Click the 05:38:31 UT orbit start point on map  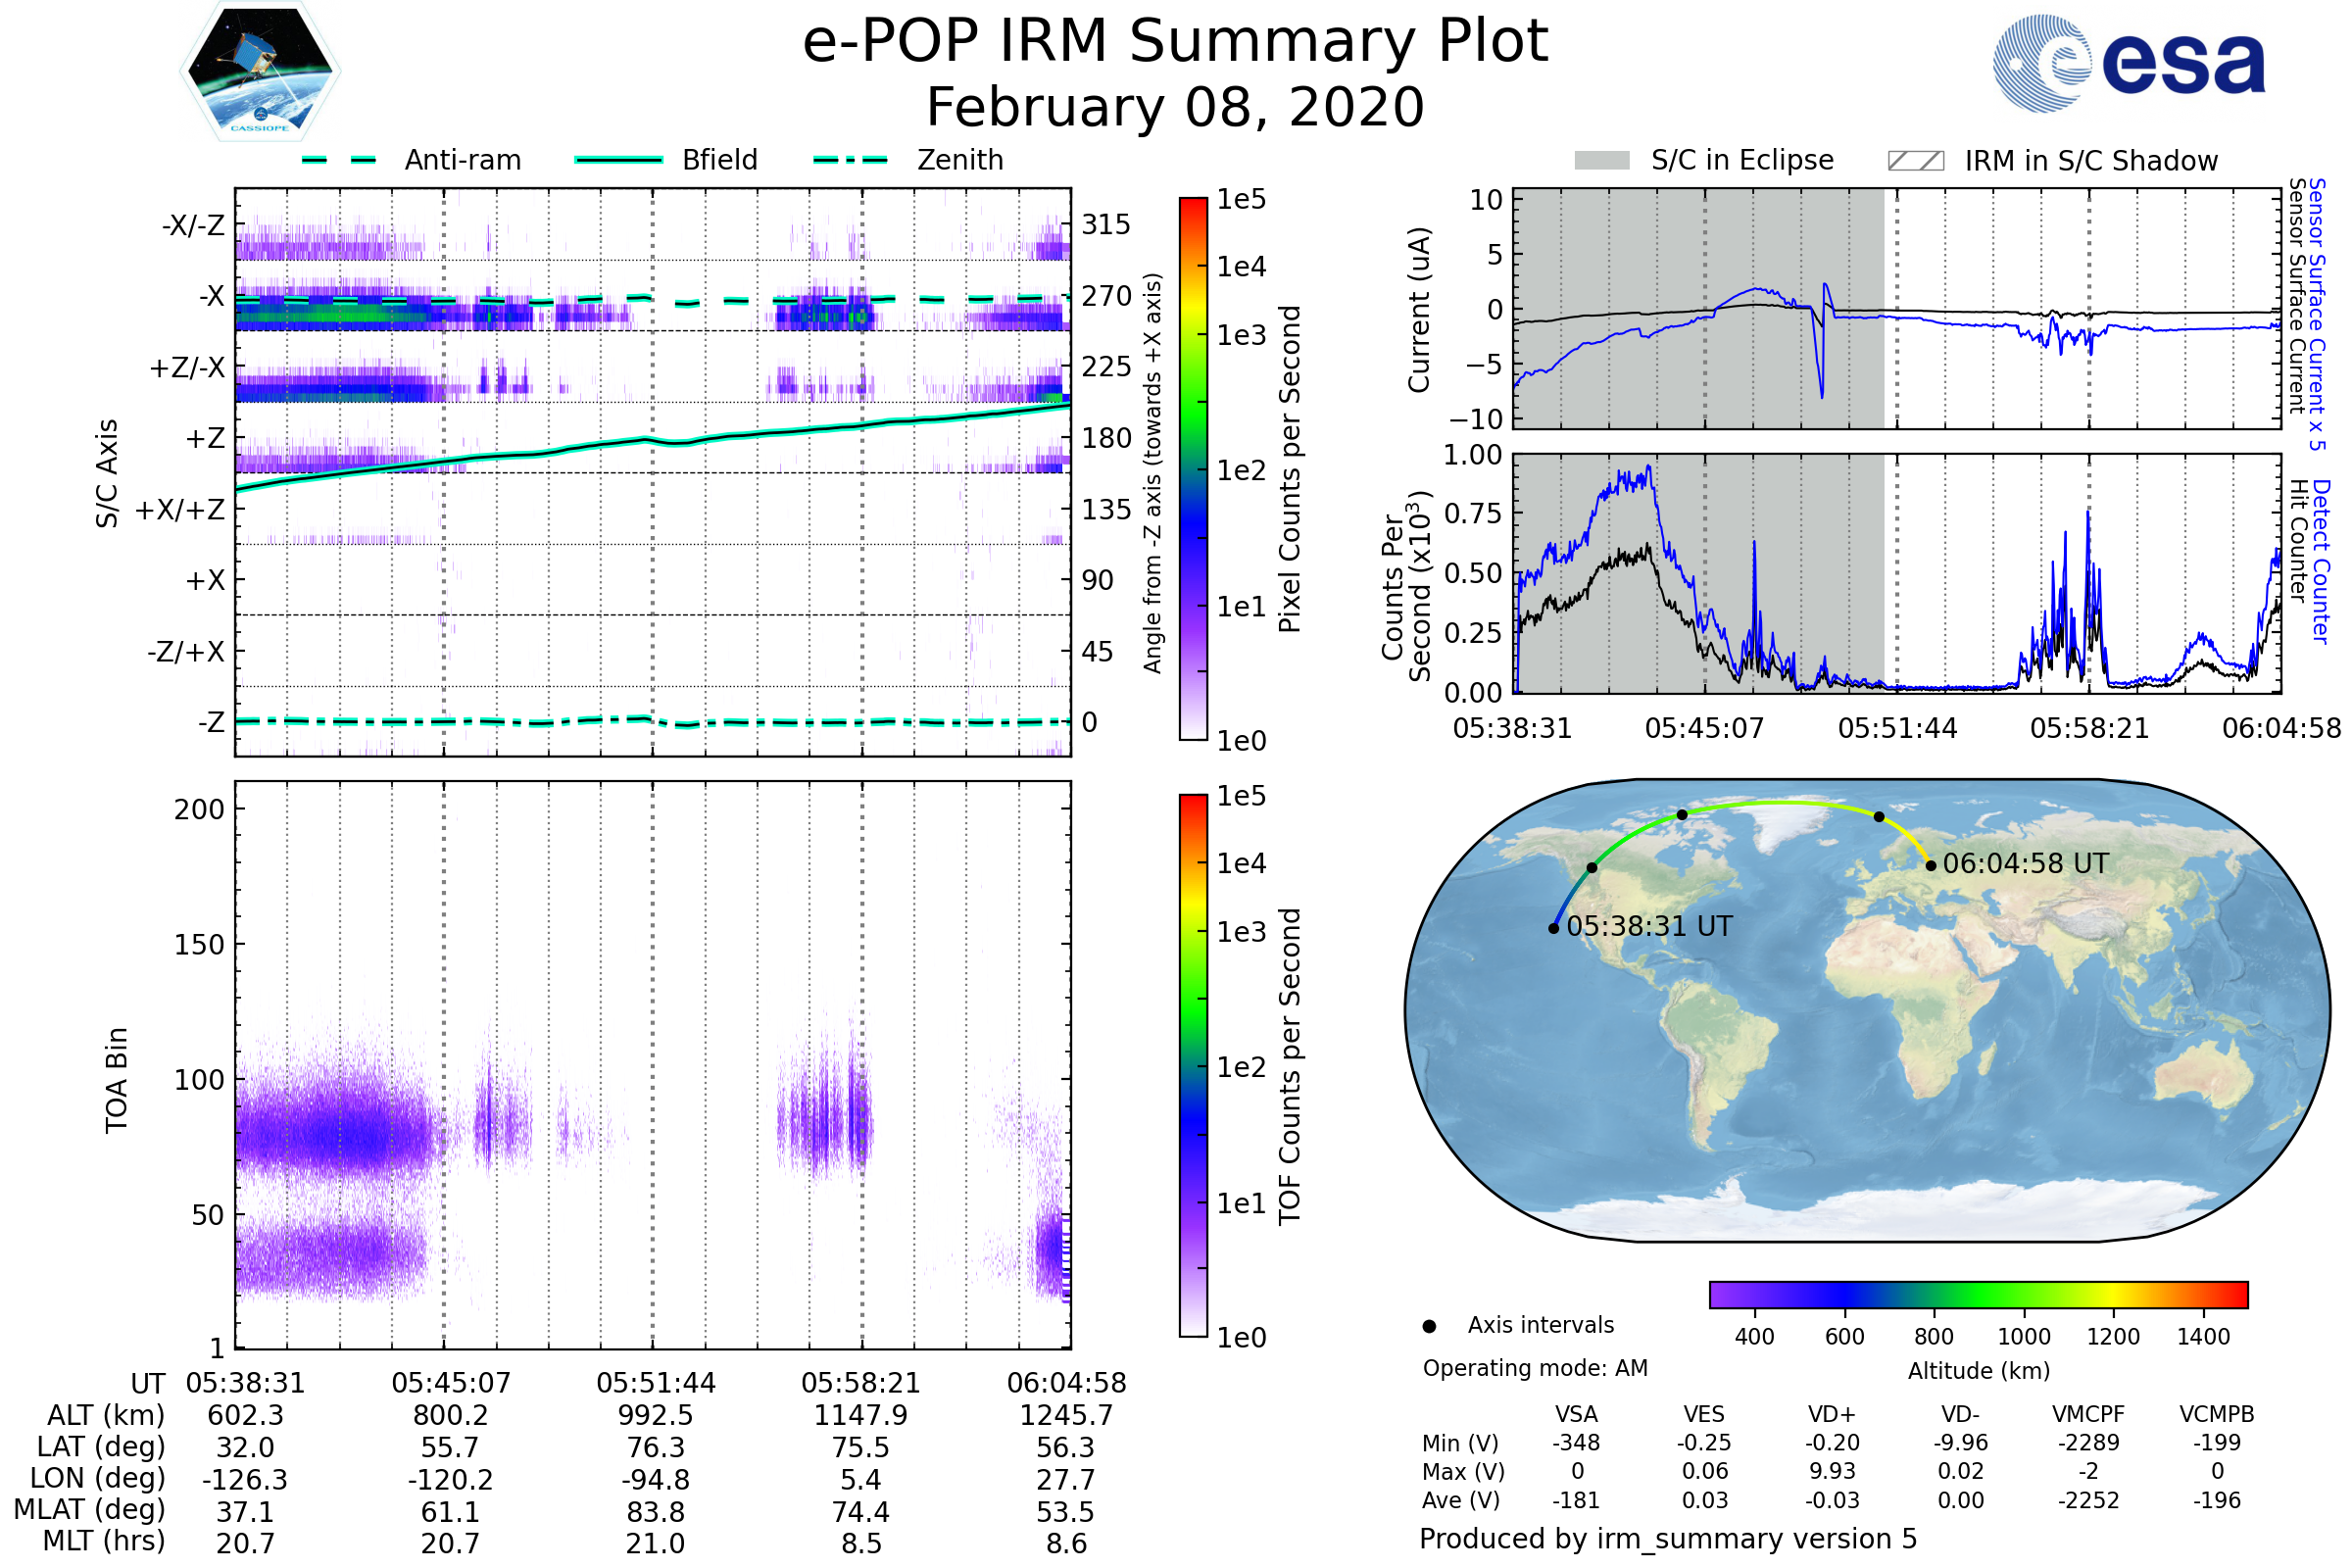click(1553, 928)
